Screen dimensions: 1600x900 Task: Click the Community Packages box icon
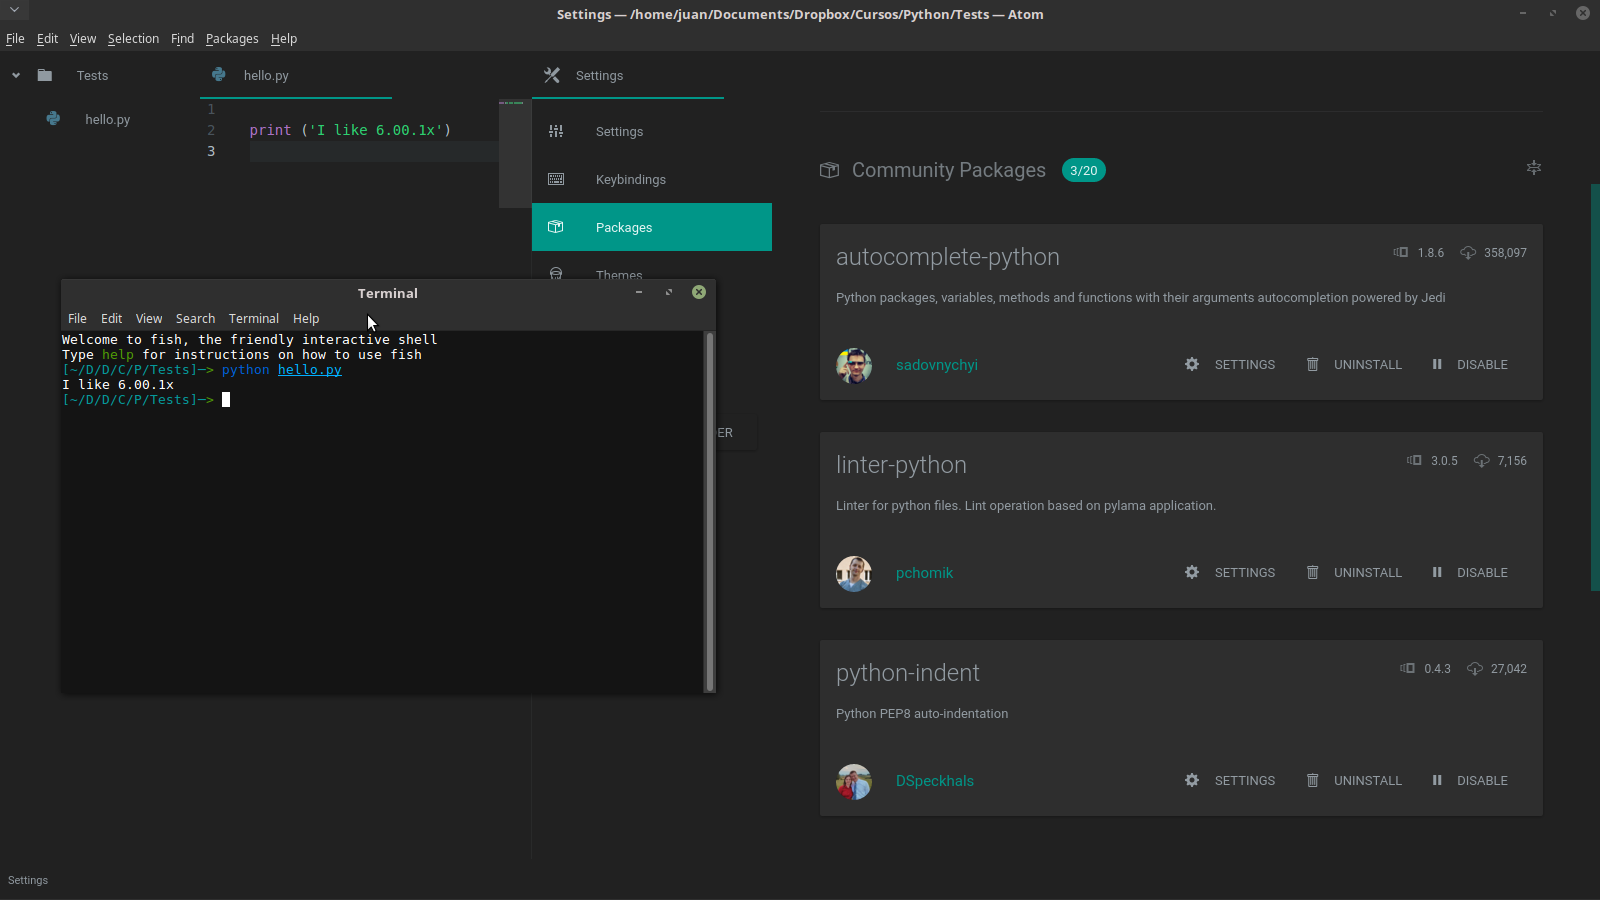(x=829, y=170)
